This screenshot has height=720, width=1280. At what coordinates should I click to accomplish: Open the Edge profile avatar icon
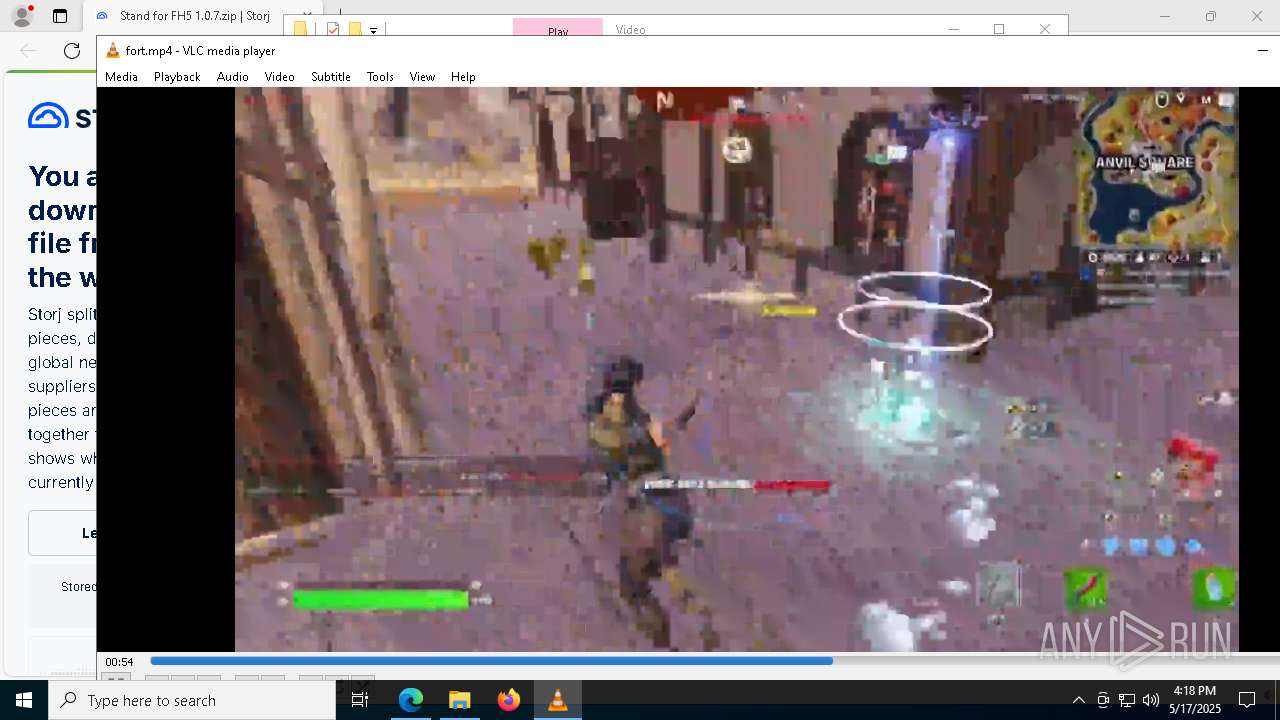(21, 16)
